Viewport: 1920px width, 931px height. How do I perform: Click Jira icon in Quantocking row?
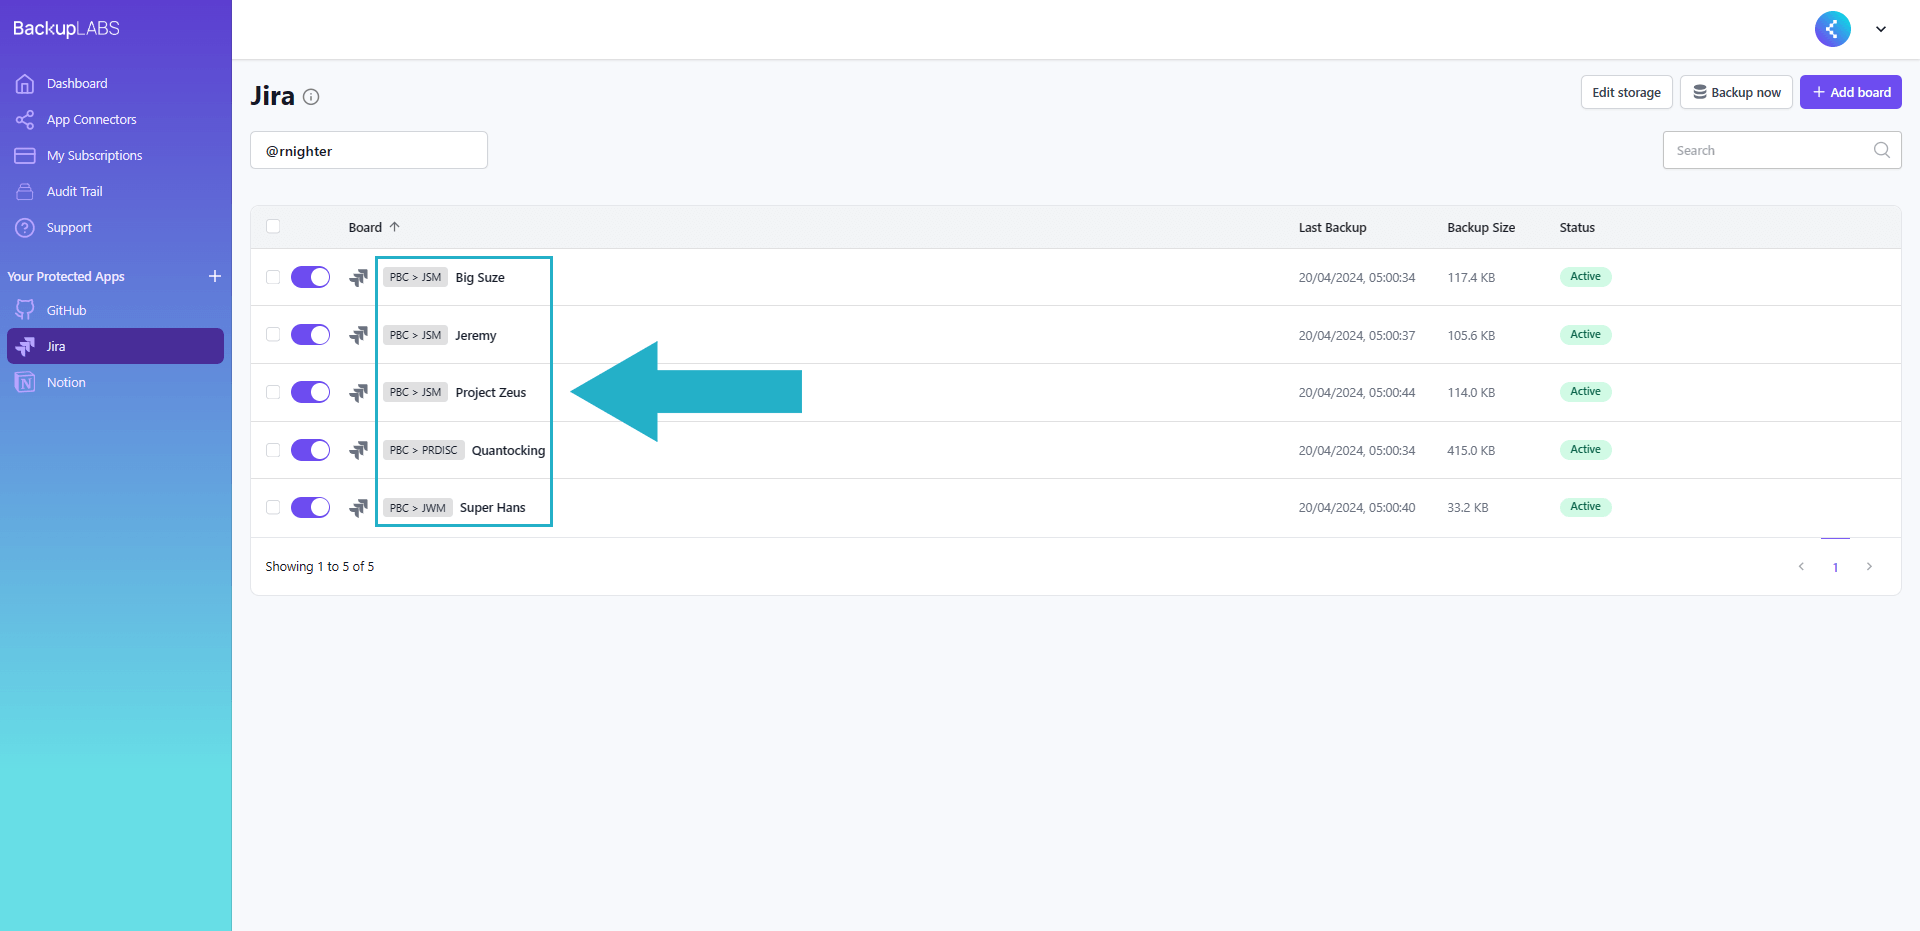click(359, 451)
